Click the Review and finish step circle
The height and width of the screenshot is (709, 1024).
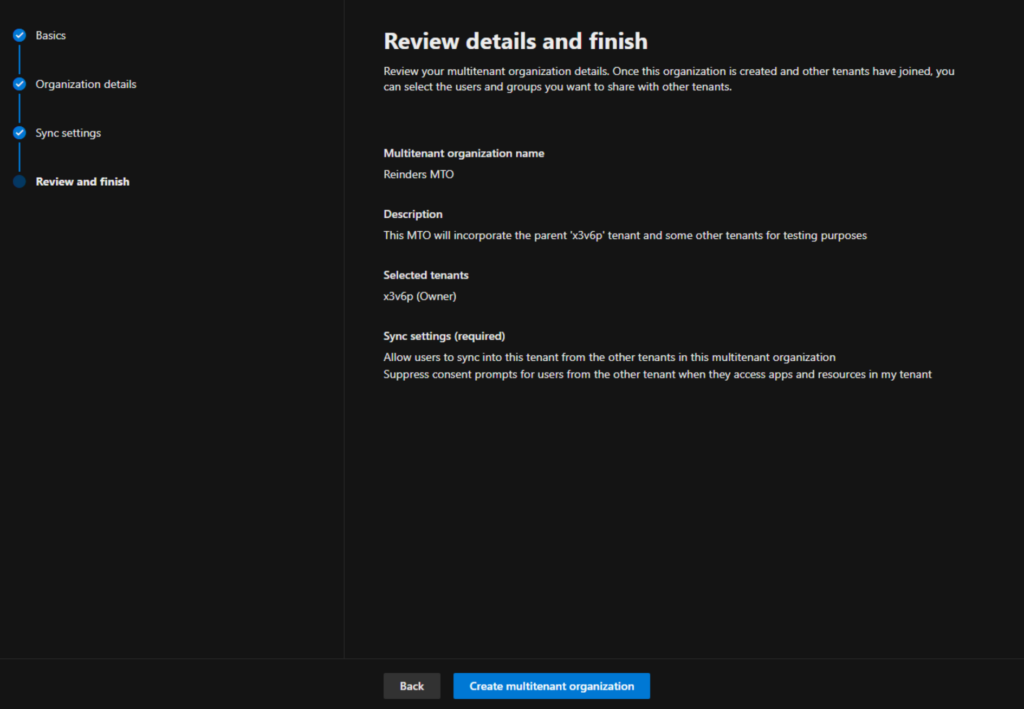pos(20,181)
